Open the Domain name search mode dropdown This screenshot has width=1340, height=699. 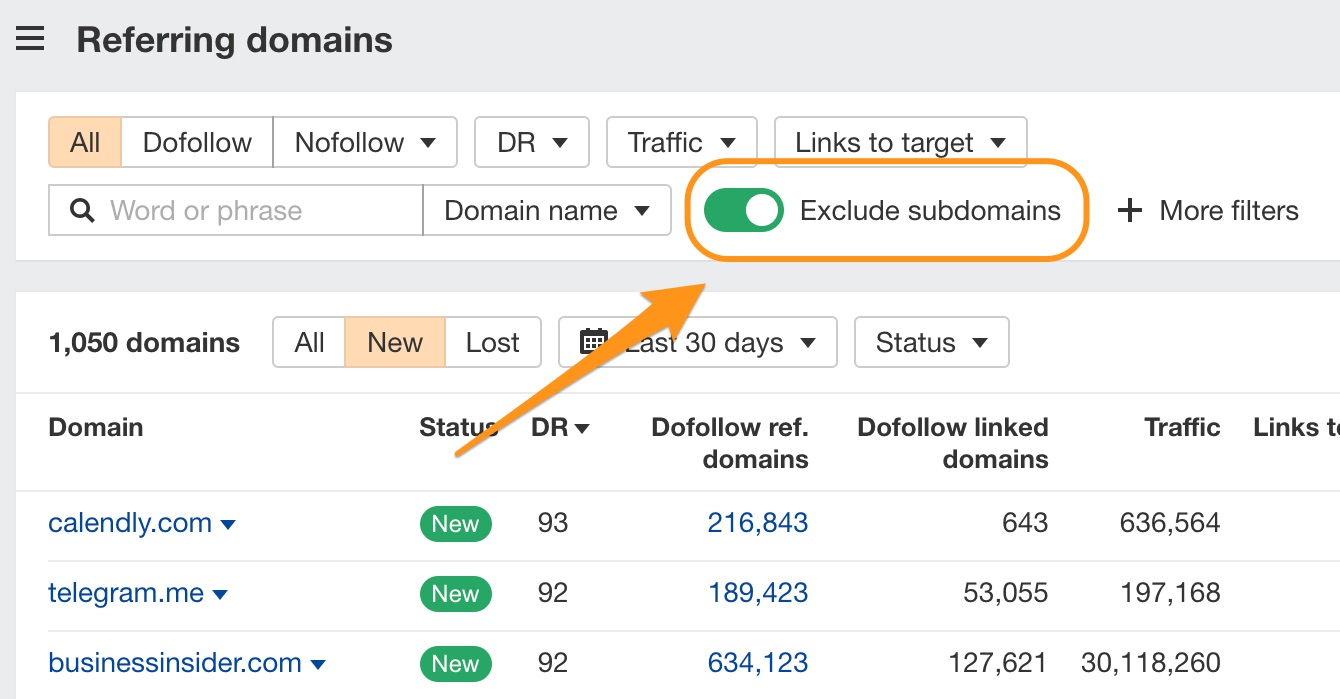point(546,211)
